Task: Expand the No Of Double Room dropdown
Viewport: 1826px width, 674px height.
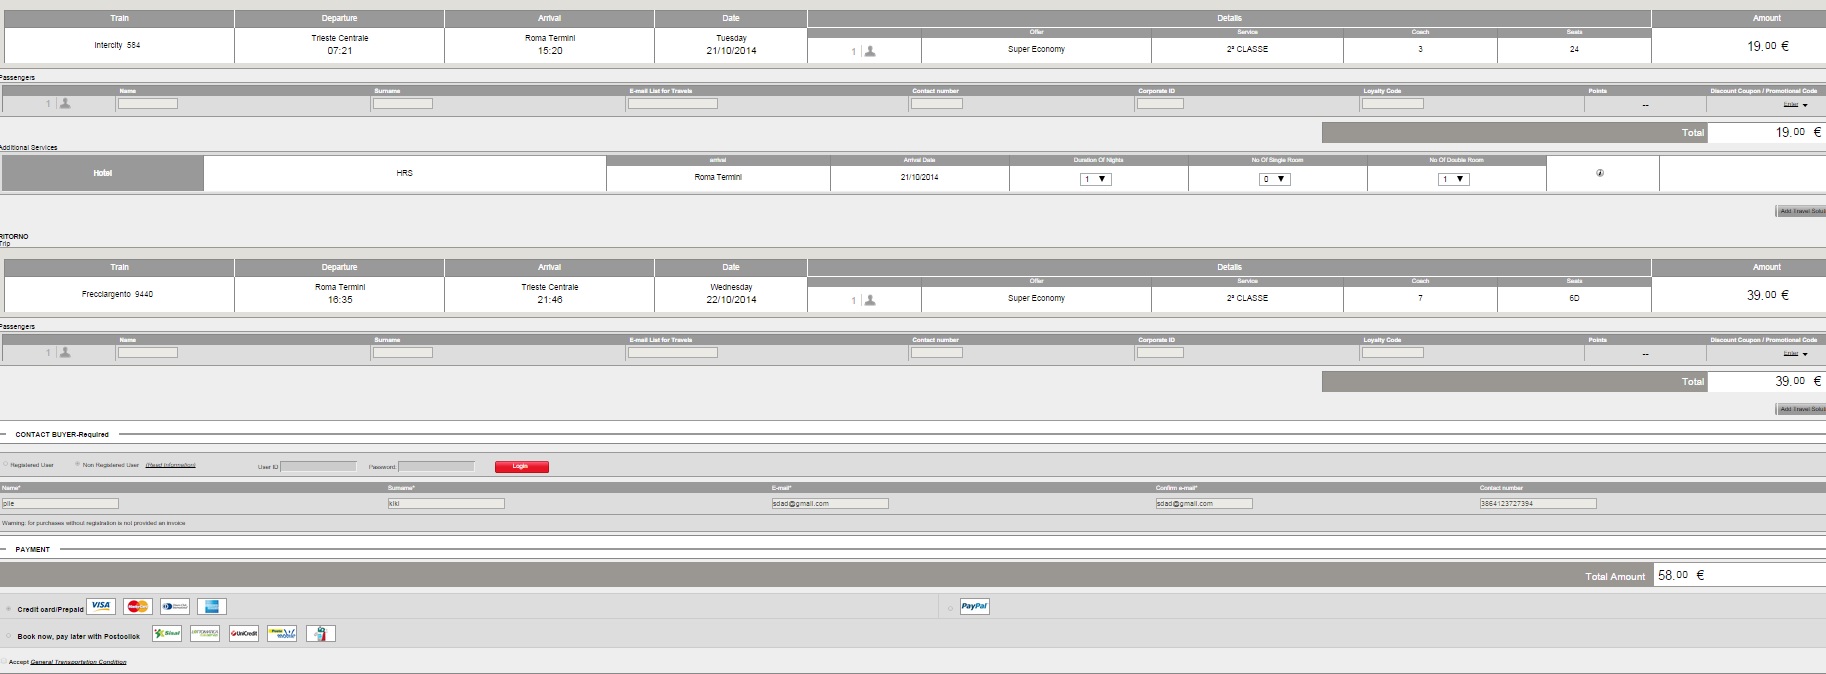Action: pos(1454,179)
